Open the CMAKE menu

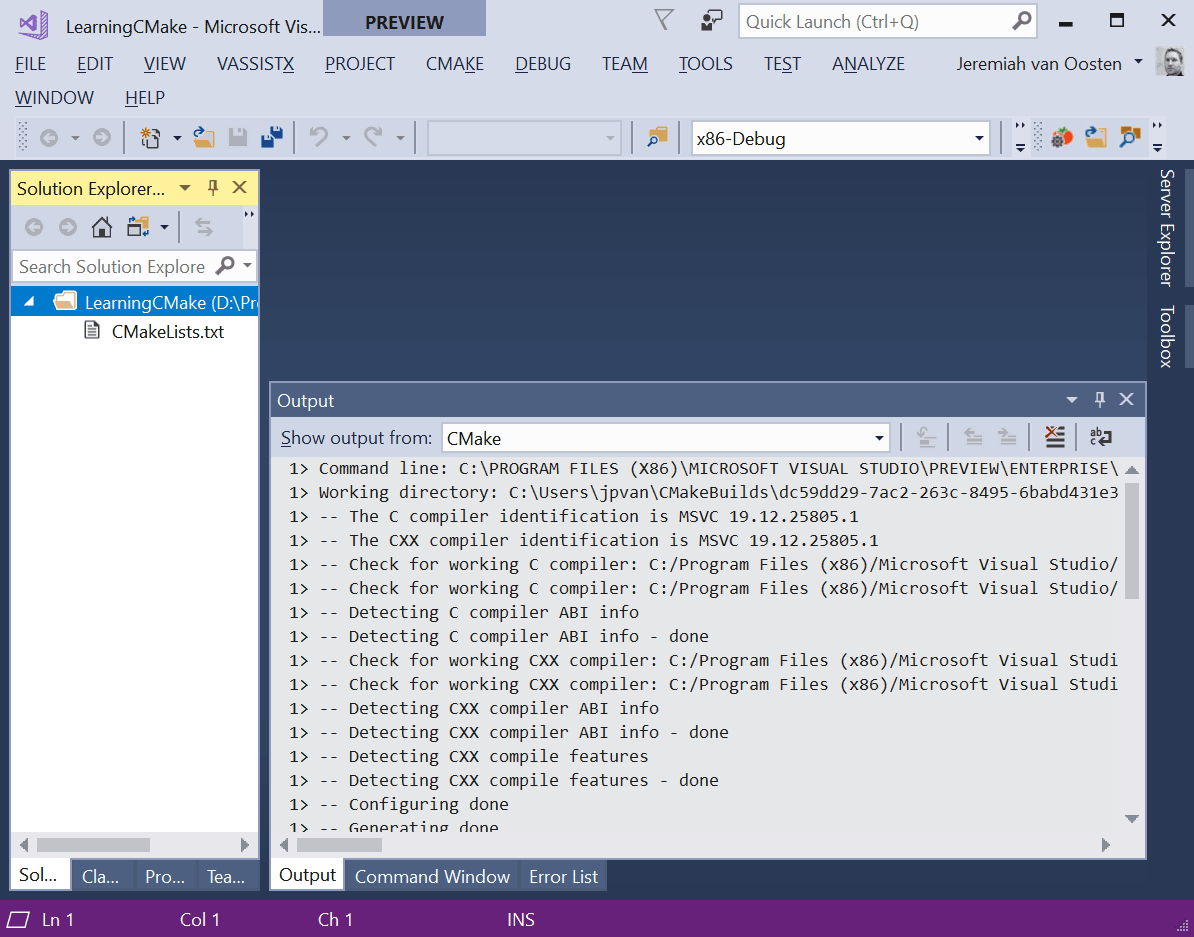455,64
